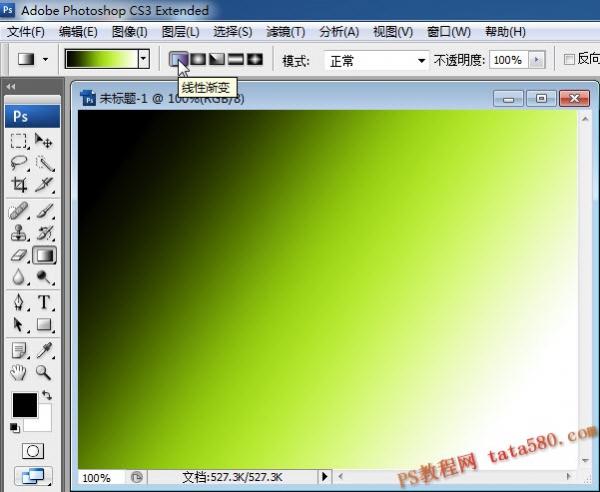
Task: Maximize the 未标题-1 document window
Action: tap(541, 99)
